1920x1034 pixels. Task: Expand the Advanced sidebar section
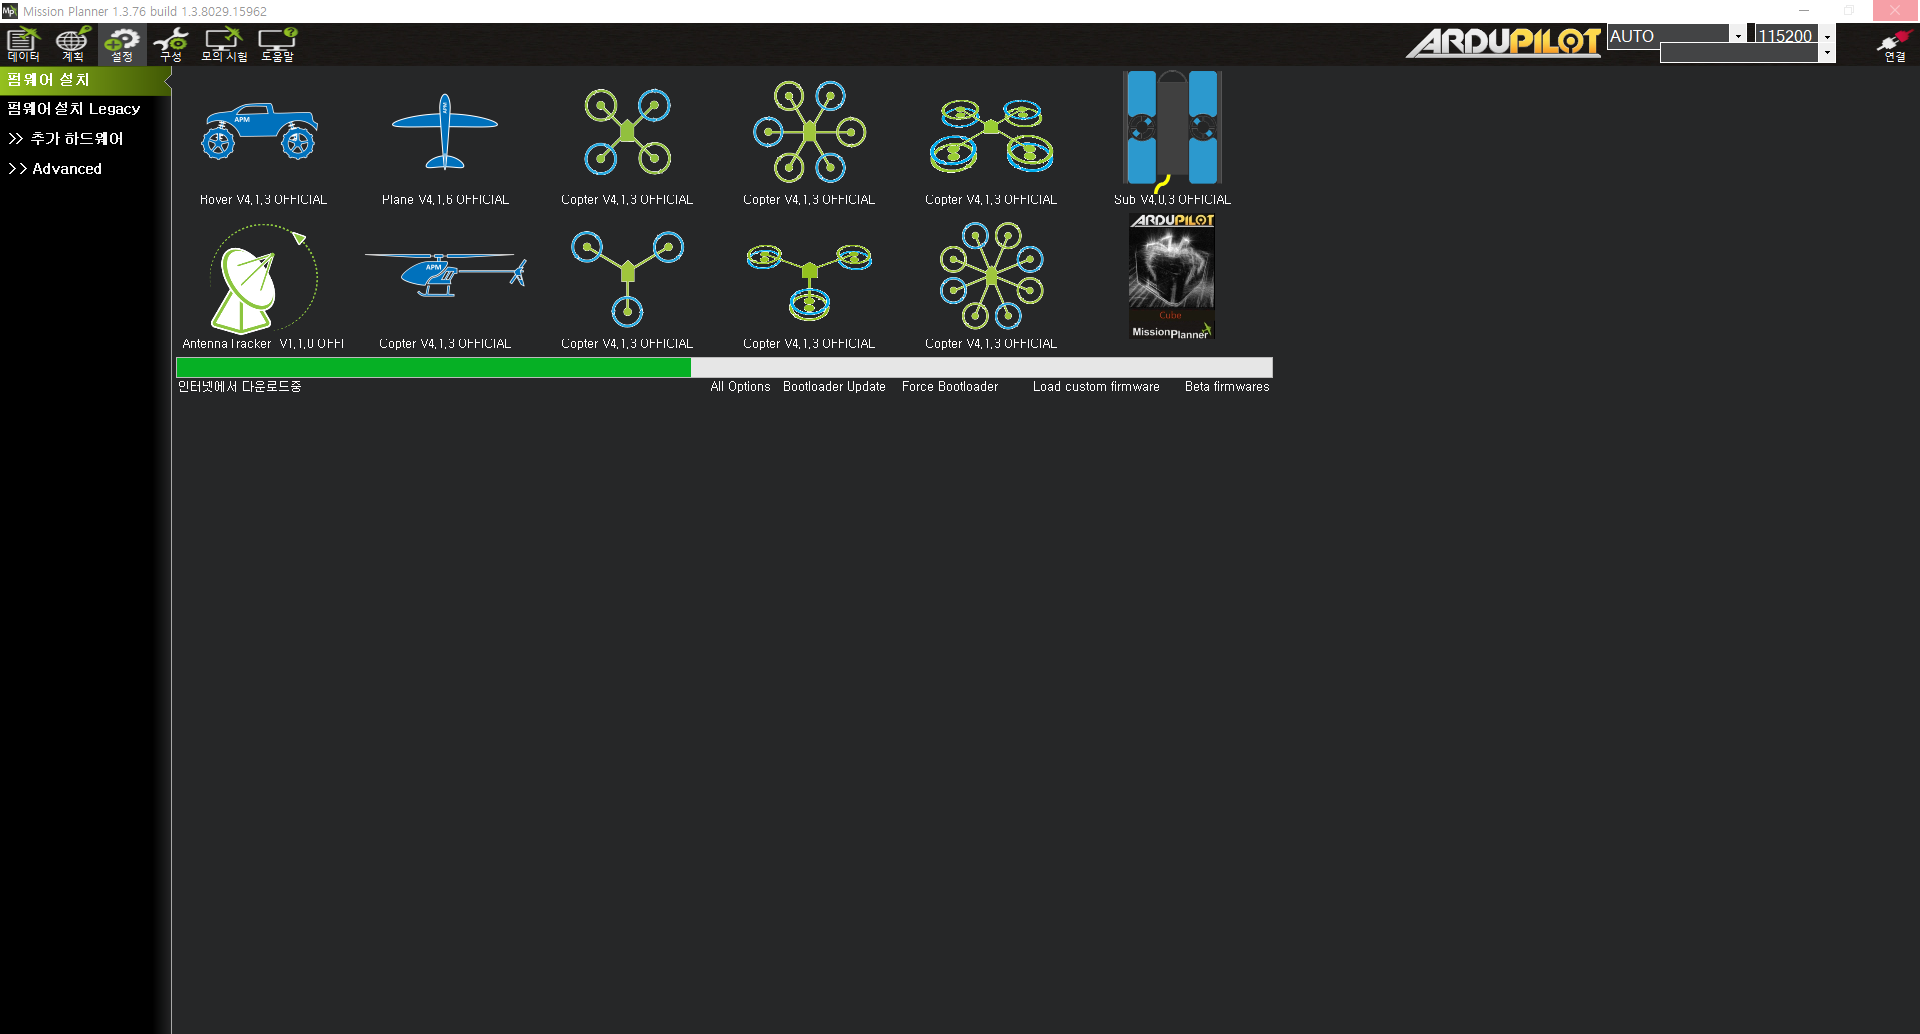tap(55, 169)
